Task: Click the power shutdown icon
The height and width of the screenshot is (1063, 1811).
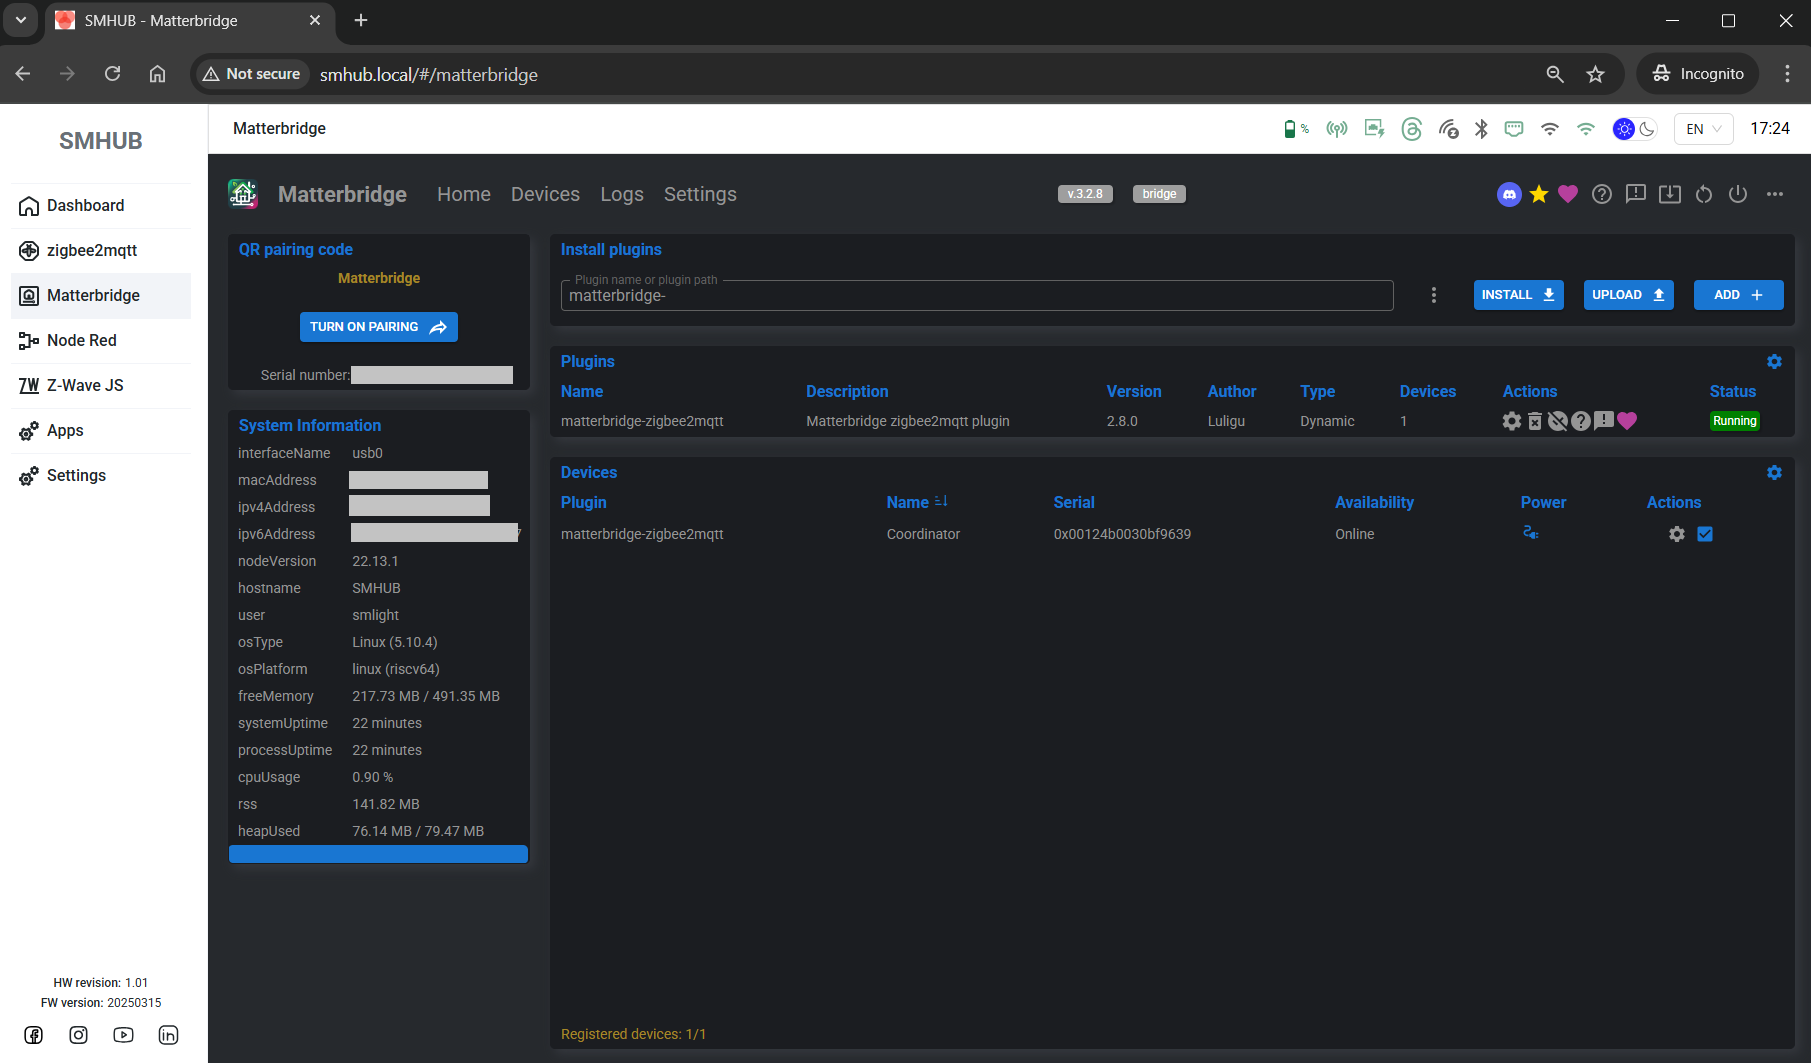Action: (x=1738, y=195)
